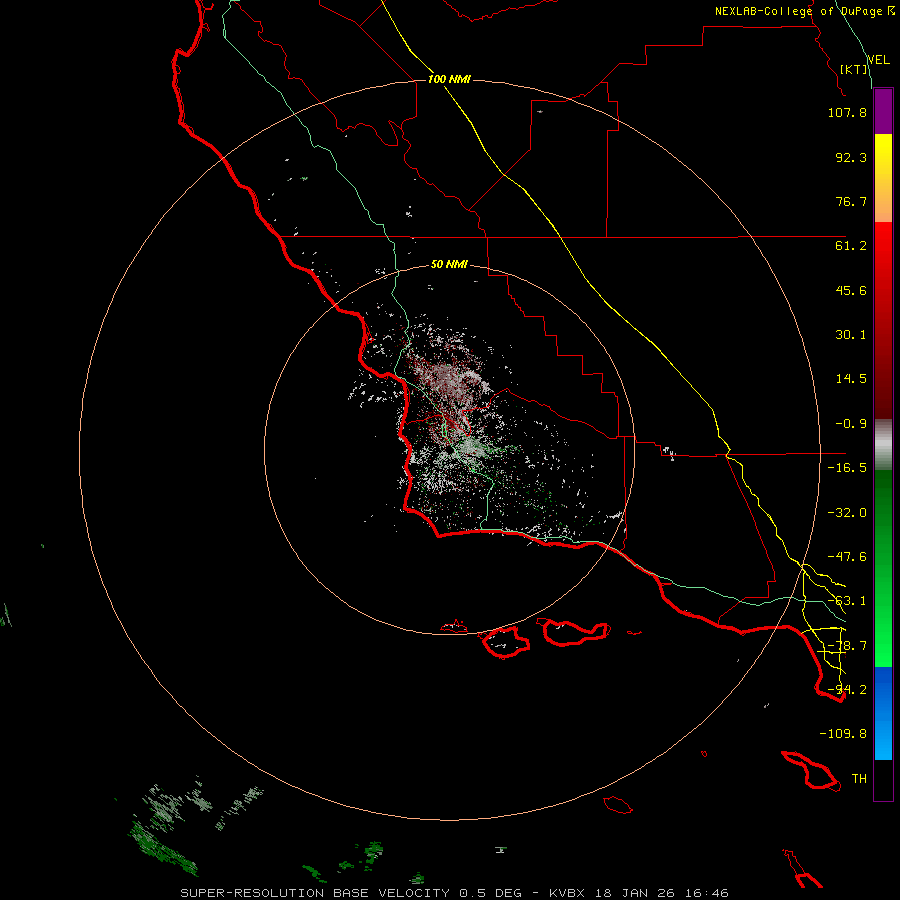The width and height of the screenshot is (900, 900).
Task: Click the 76.7 velocity scale value
Action: [851, 201]
